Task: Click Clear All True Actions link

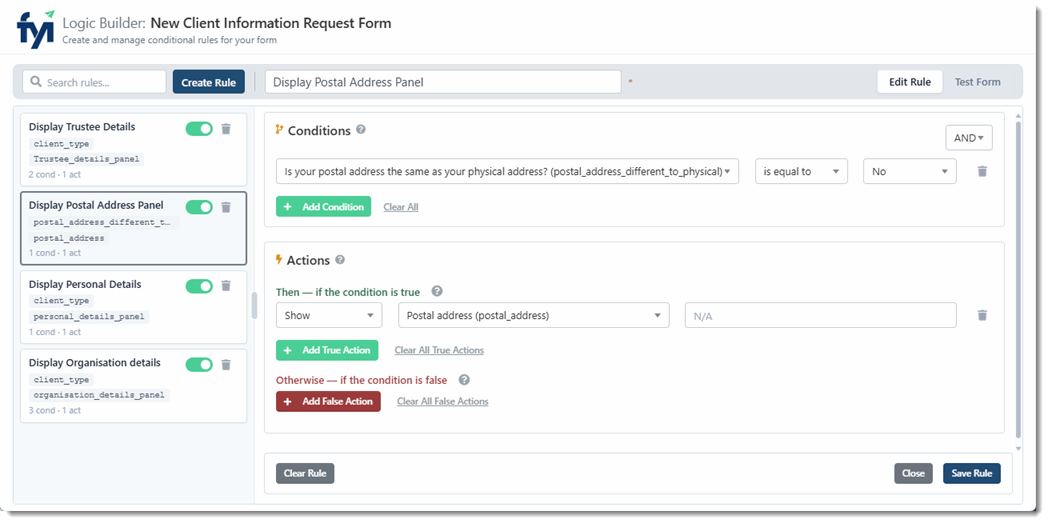Action: pyautogui.click(x=439, y=350)
